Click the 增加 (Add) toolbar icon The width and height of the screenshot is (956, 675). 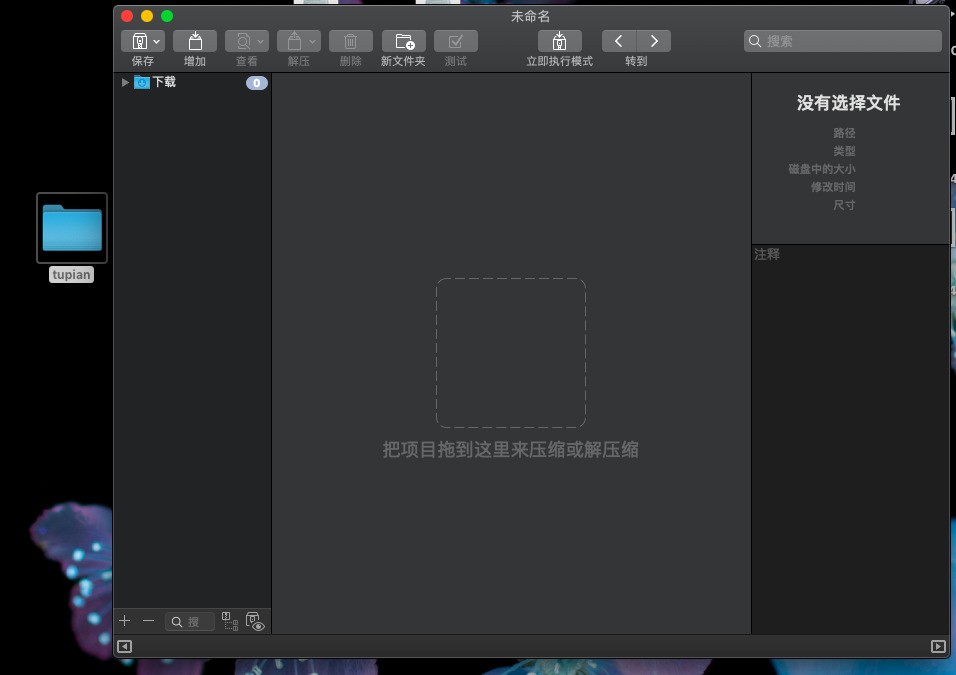pos(195,41)
